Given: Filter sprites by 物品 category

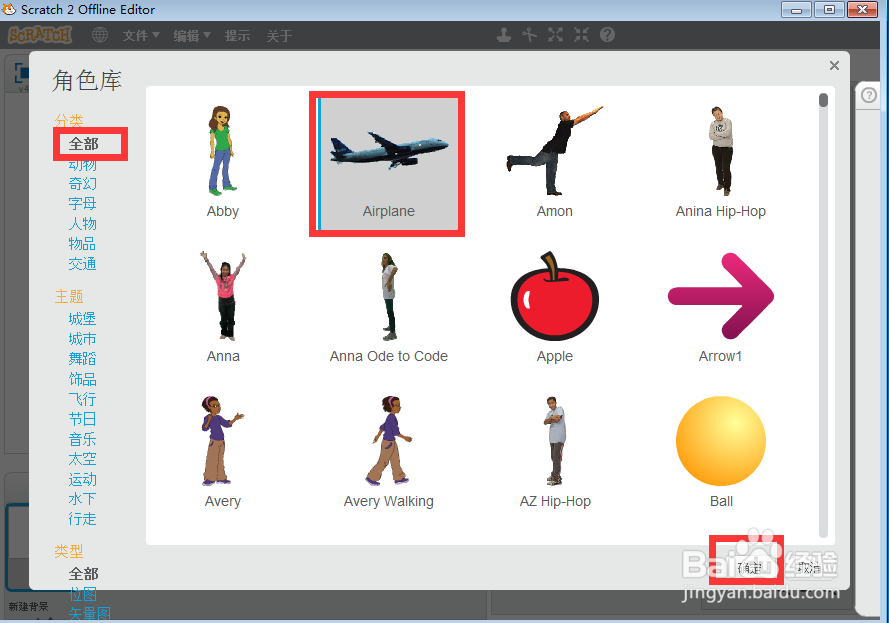Looking at the screenshot, I should pos(83,244).
